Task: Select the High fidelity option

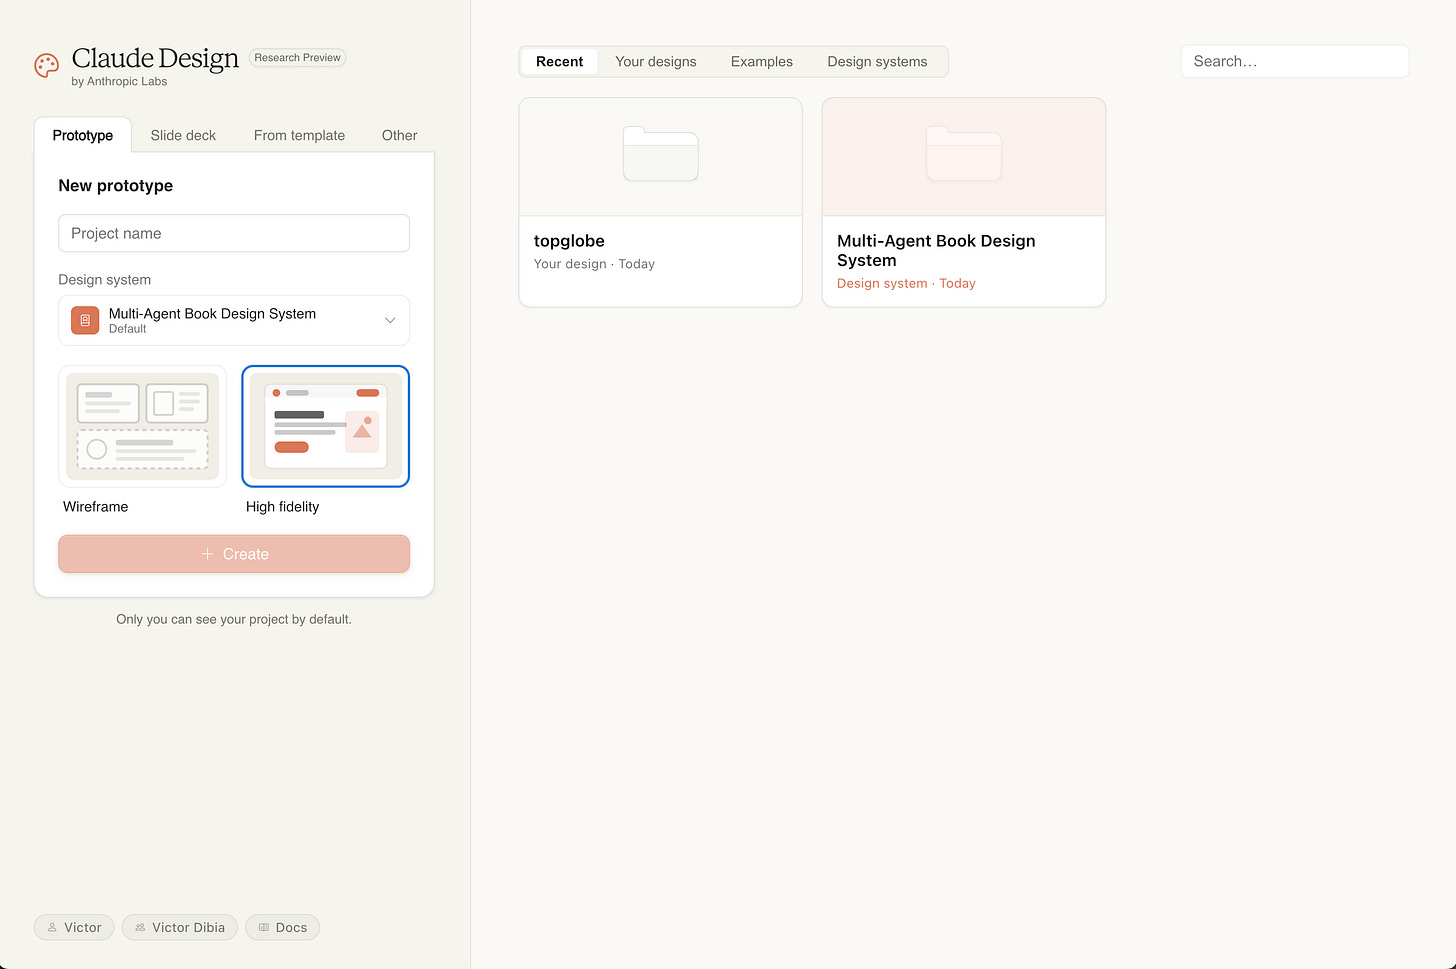Action: click(325, 426)
